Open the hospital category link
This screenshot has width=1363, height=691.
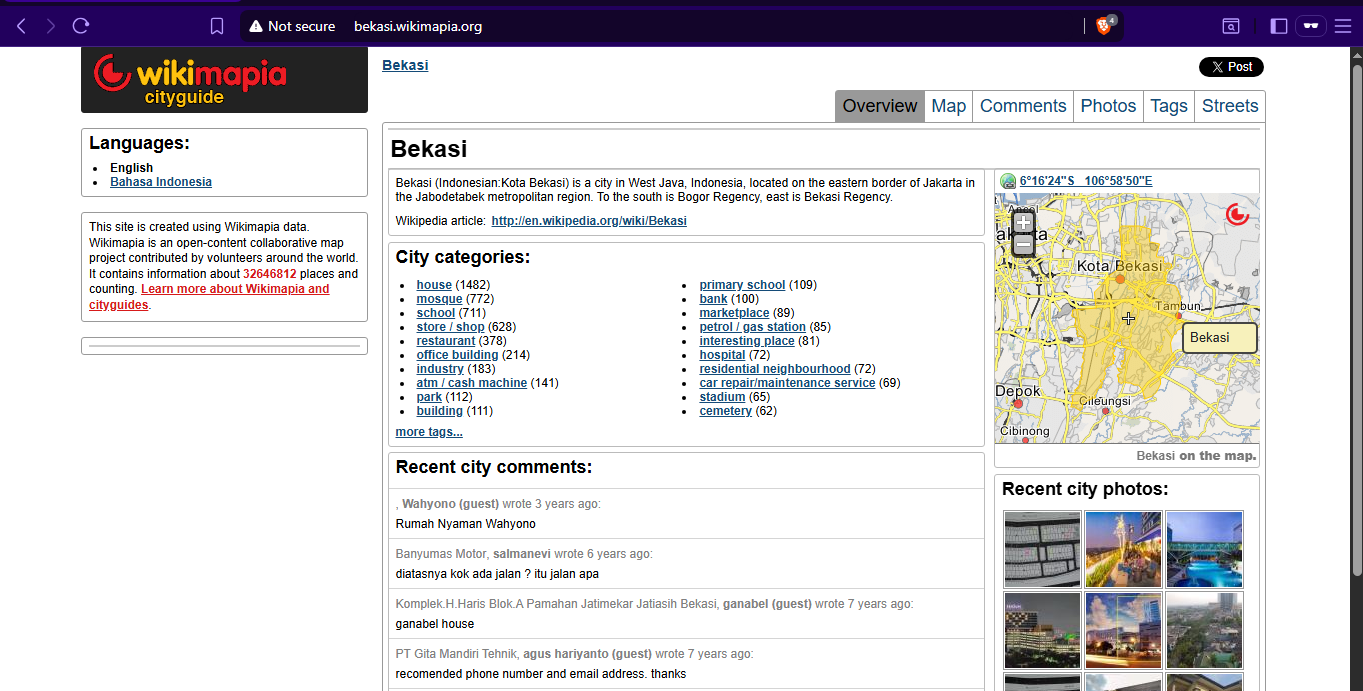point(723,355)
